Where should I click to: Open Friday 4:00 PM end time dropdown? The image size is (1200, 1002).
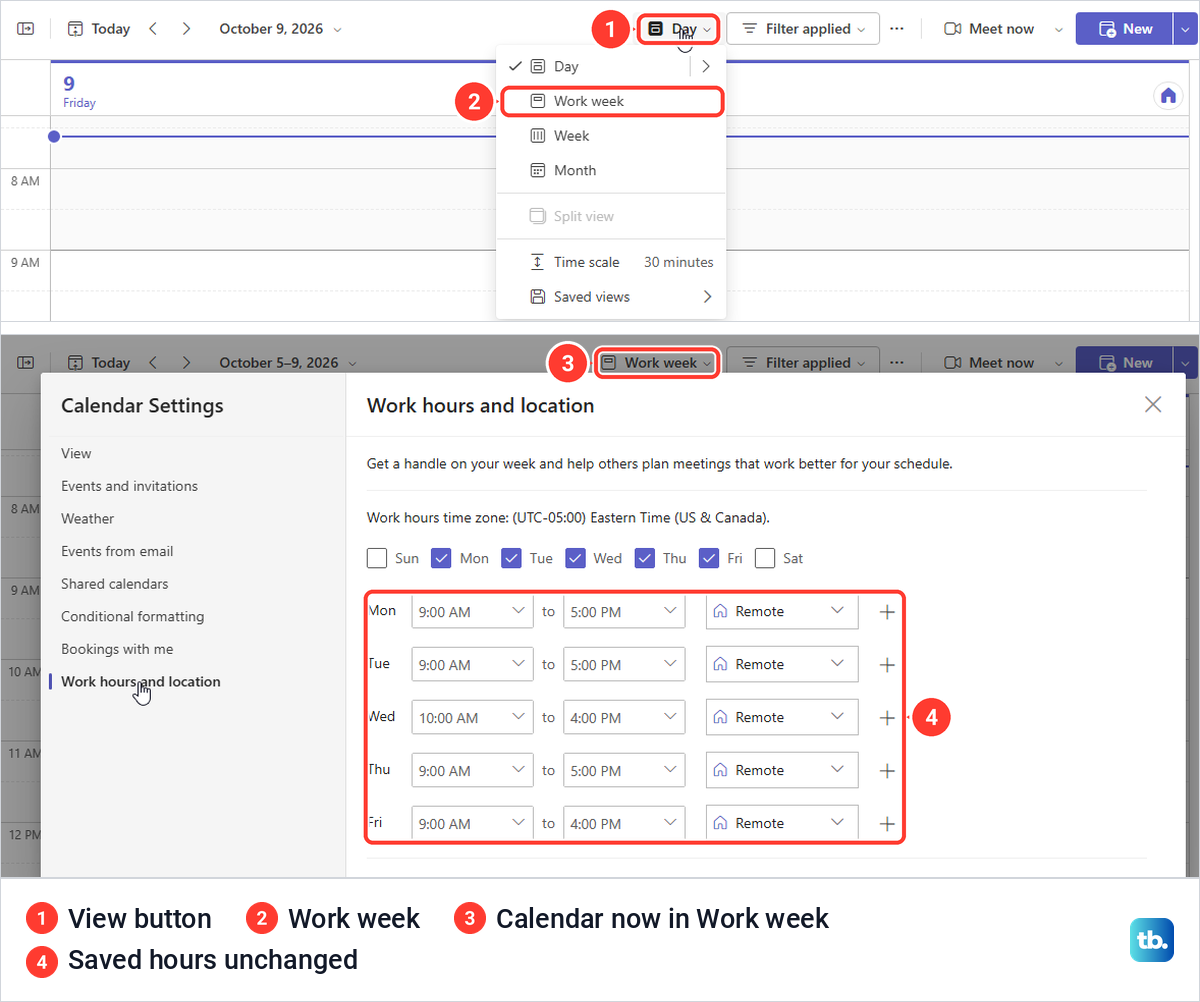(x=624, y=823)
